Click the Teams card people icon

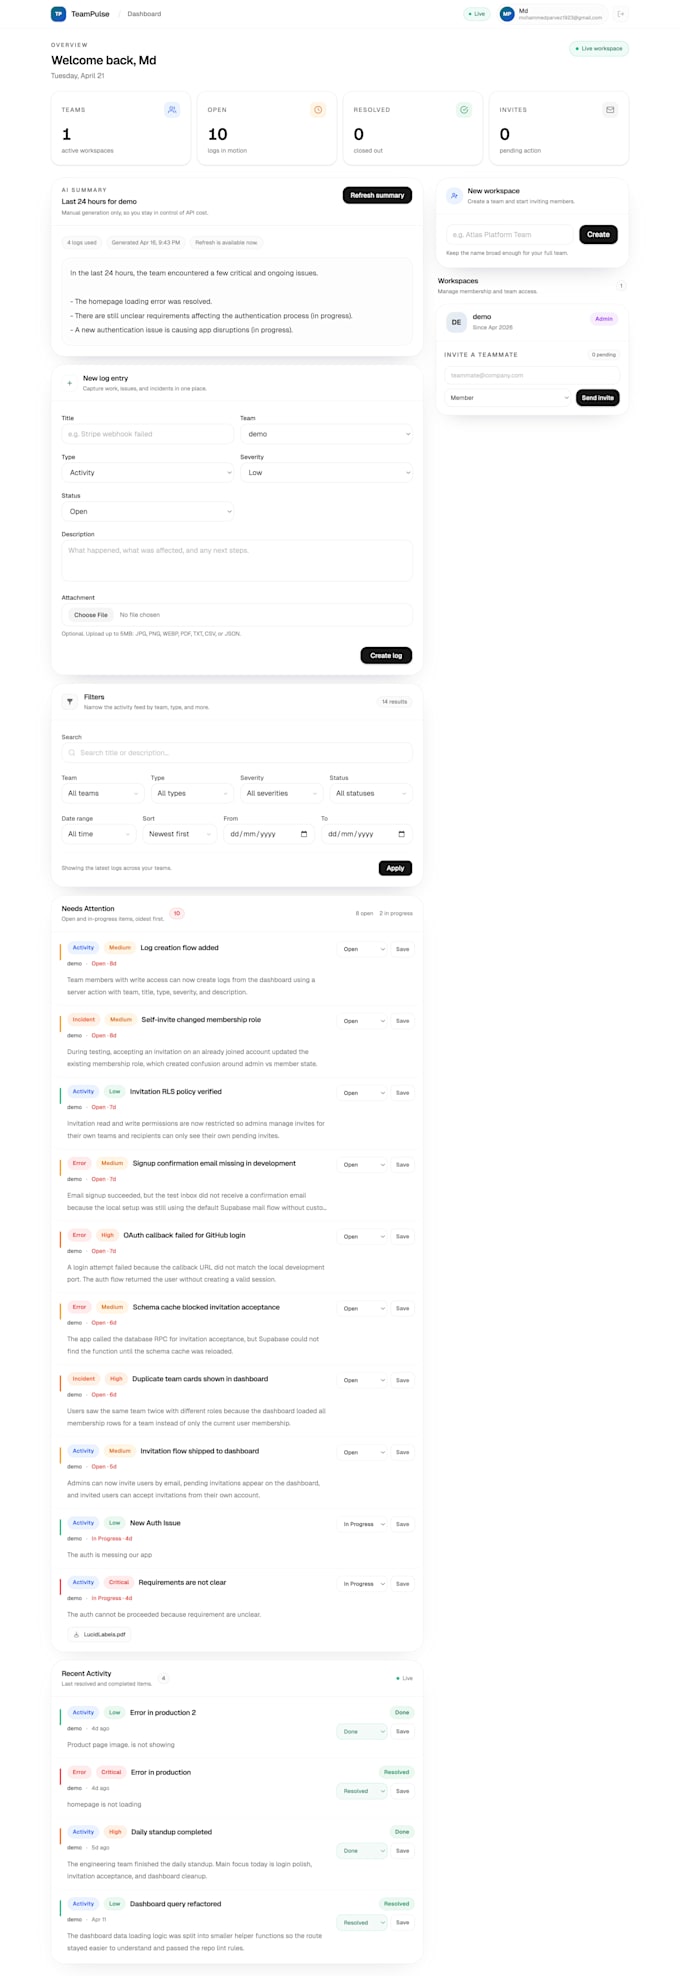click(172, 110)
